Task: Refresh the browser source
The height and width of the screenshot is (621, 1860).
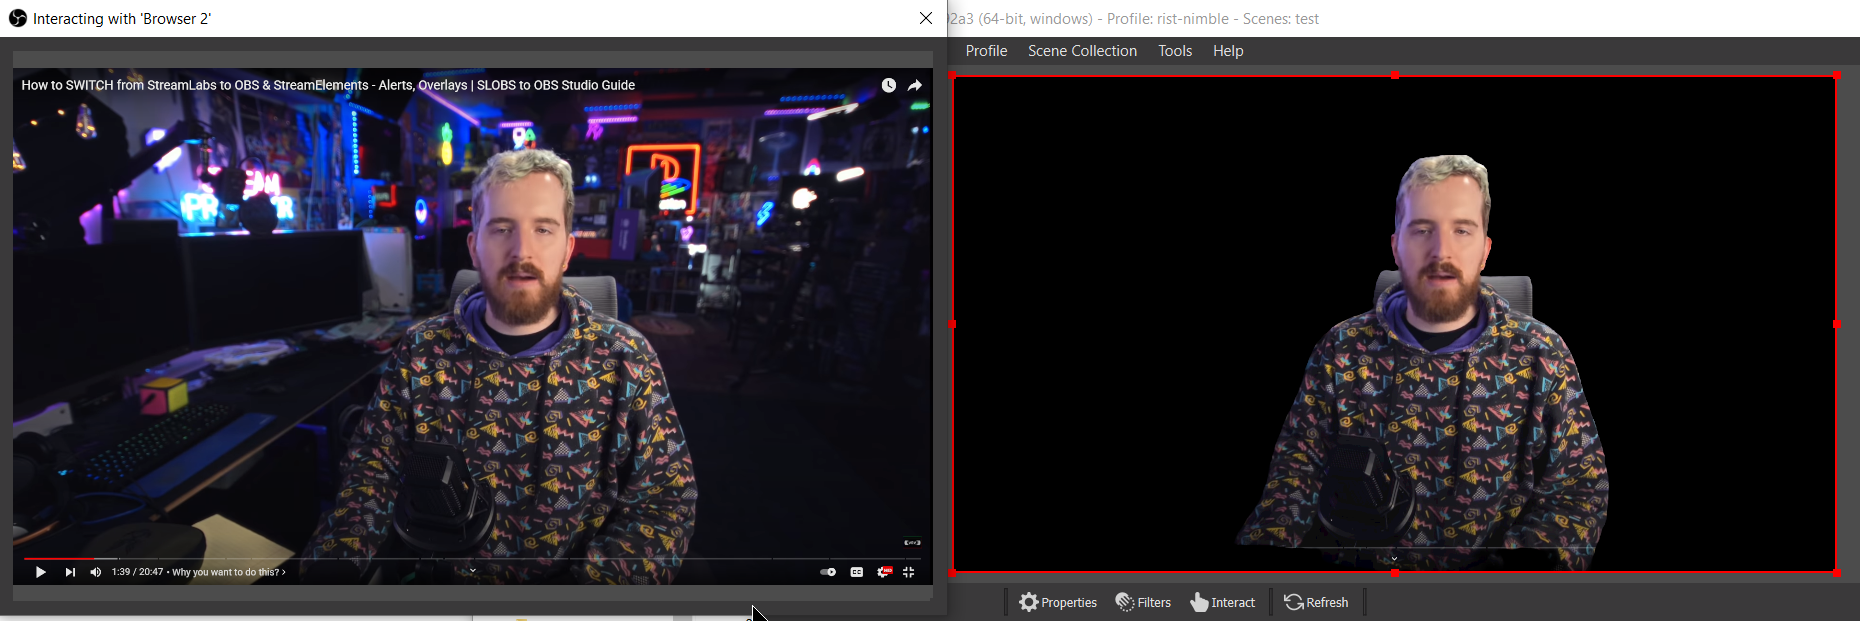Action: pyautogui.click(x=1316, y=602)
